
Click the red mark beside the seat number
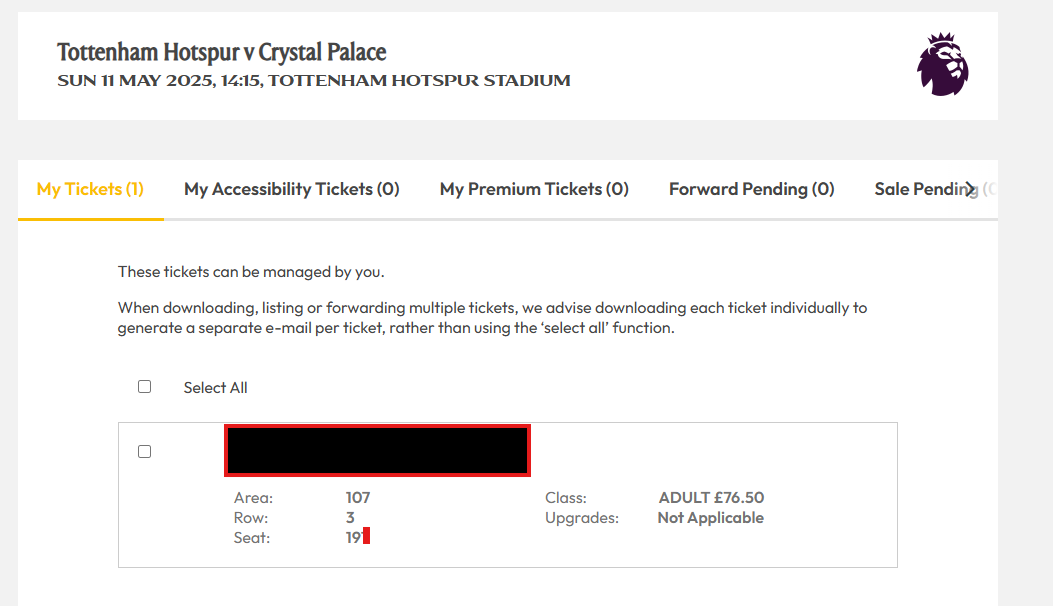[367, 536]
